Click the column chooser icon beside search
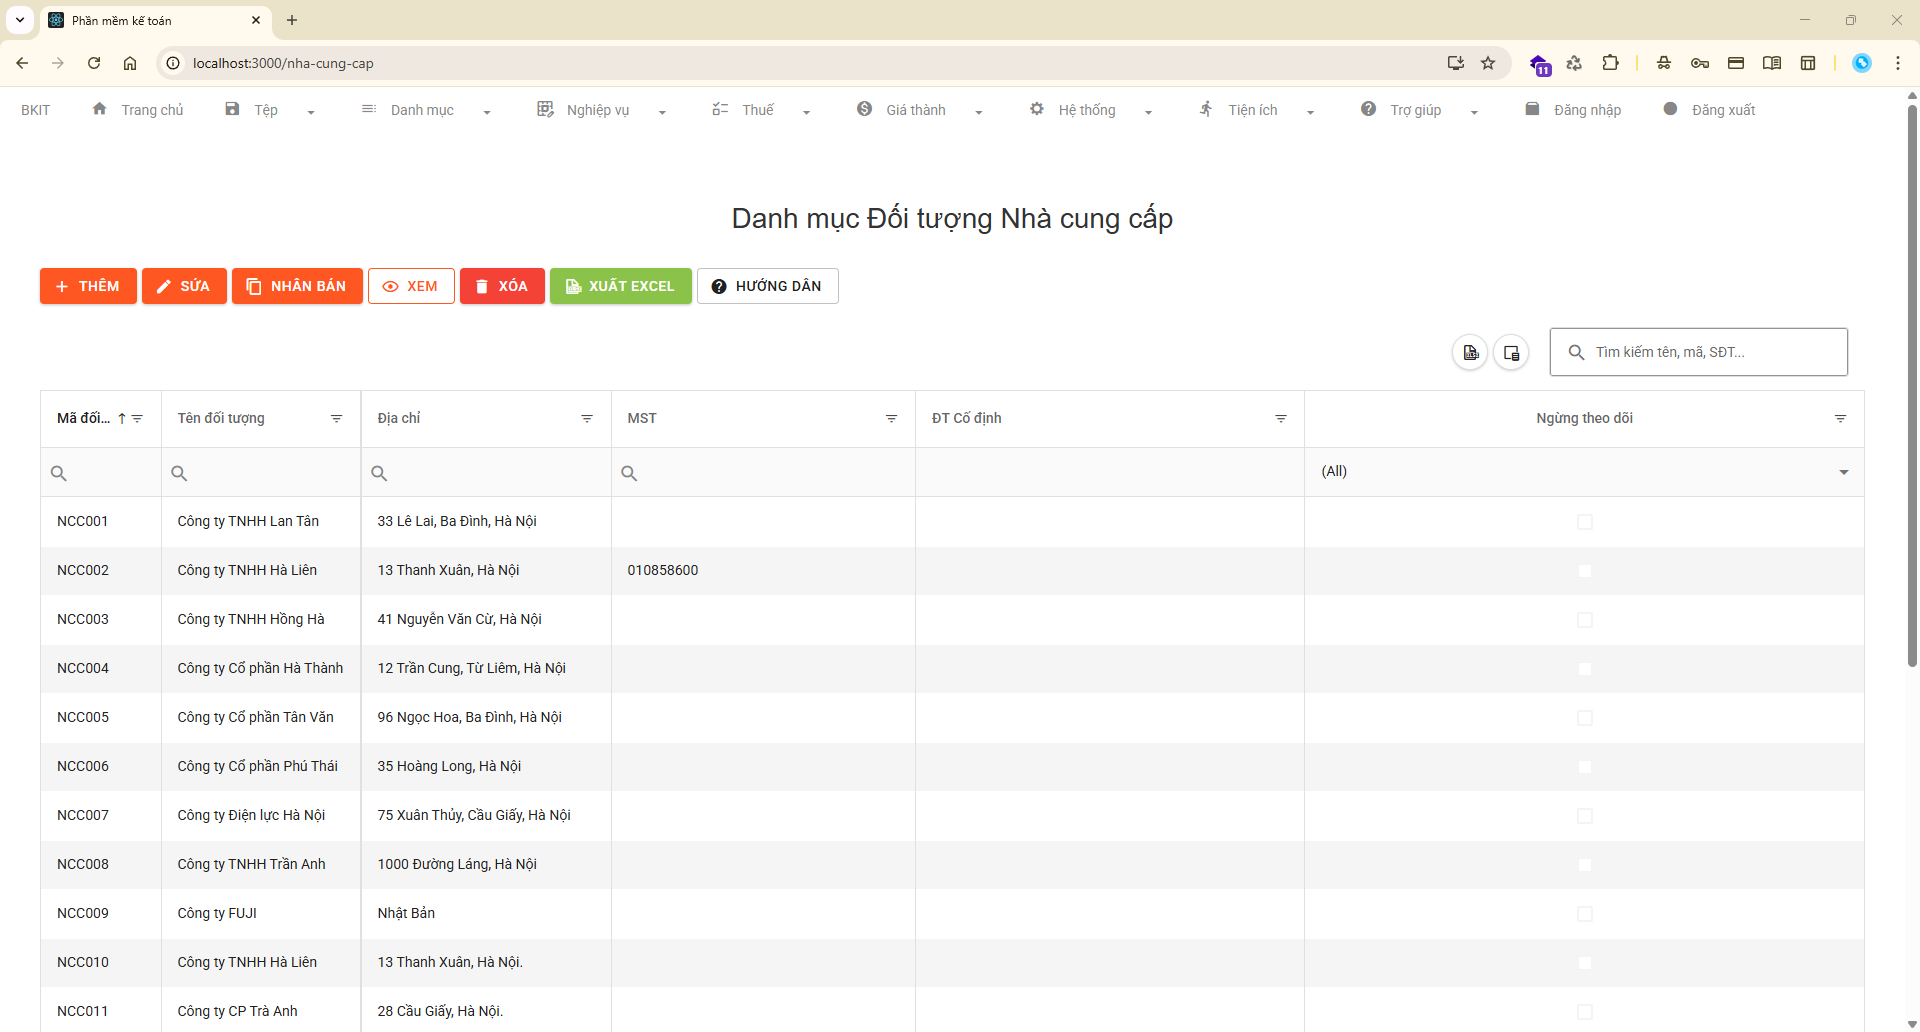The width and height of the screenshot is (1920, 1032). [1511, 352]
